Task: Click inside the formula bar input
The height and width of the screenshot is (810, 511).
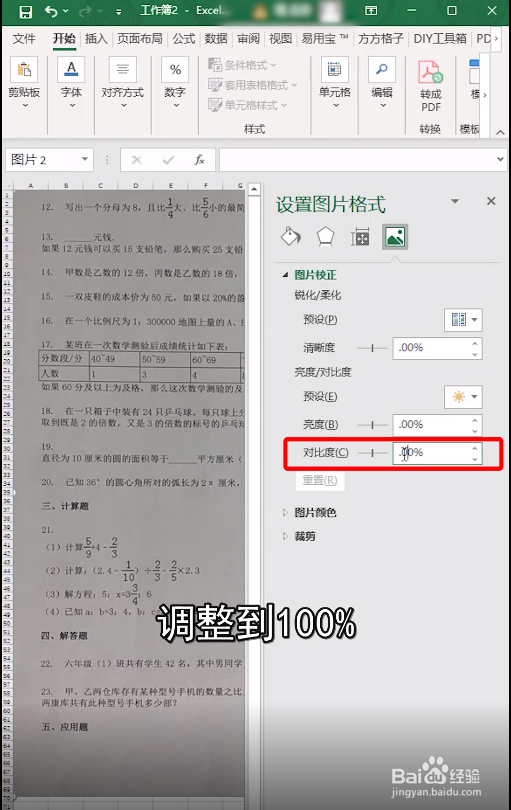Action: pos(357,160)
